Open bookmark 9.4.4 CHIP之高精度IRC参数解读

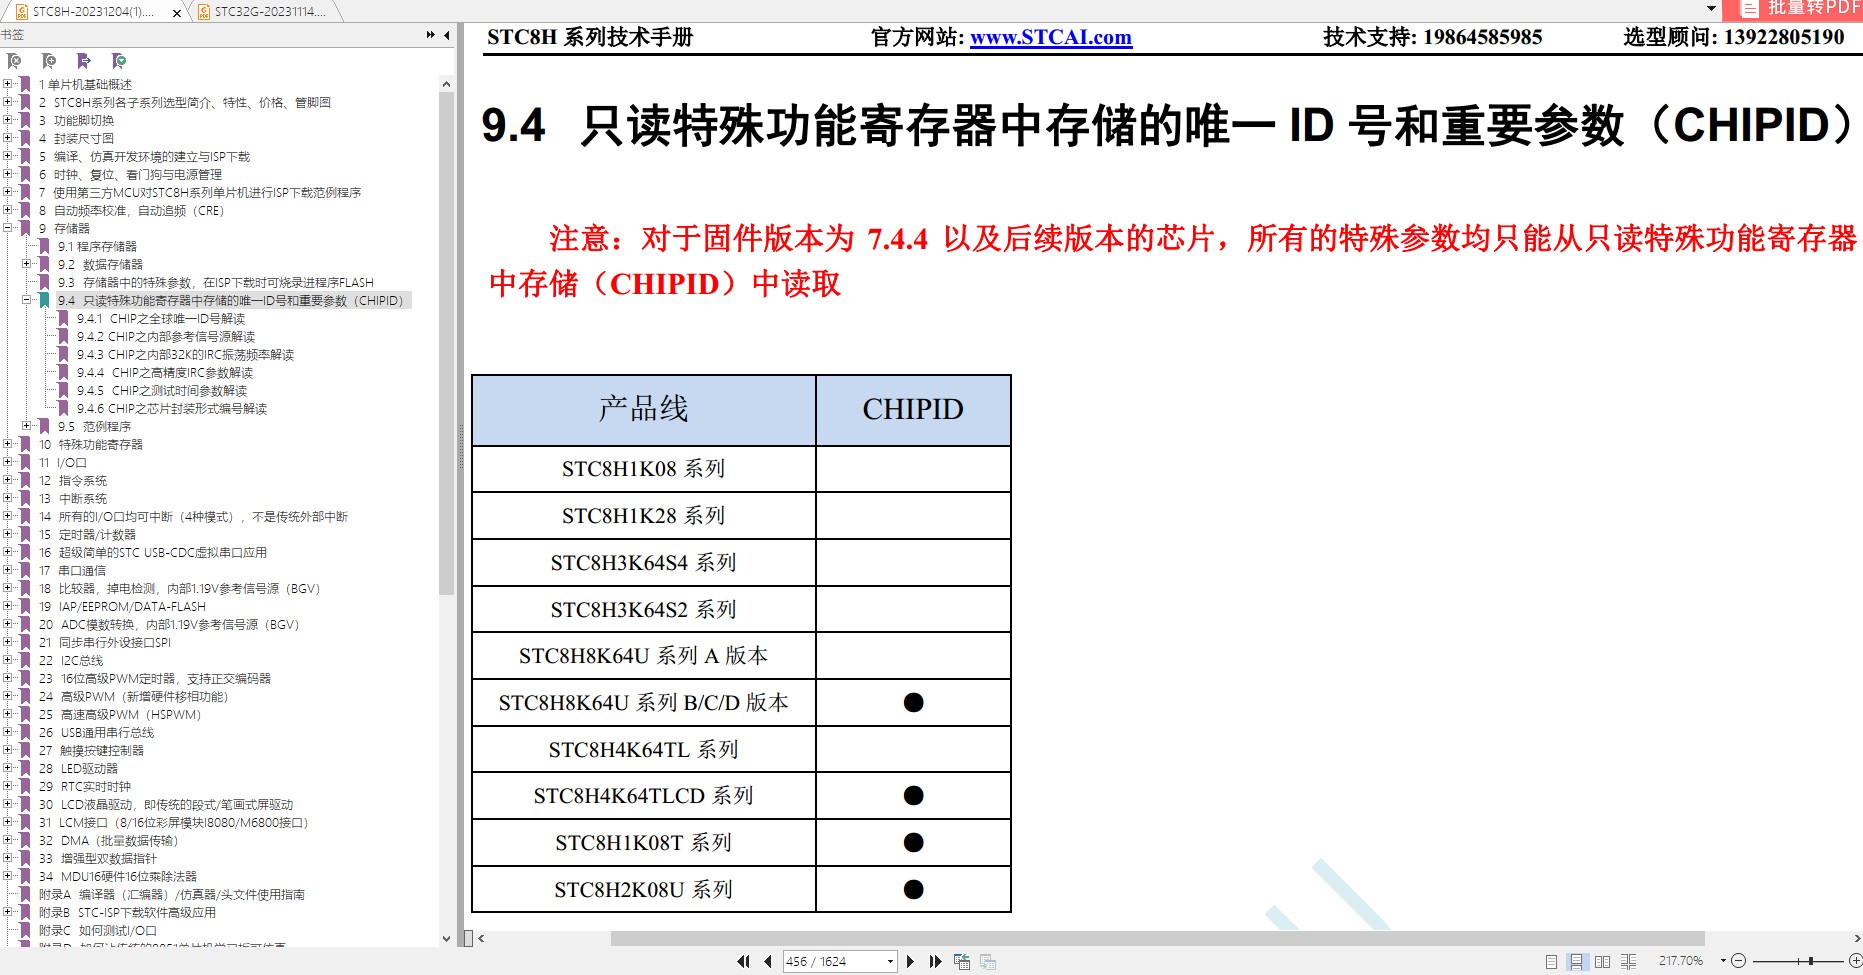click(165, 372)
